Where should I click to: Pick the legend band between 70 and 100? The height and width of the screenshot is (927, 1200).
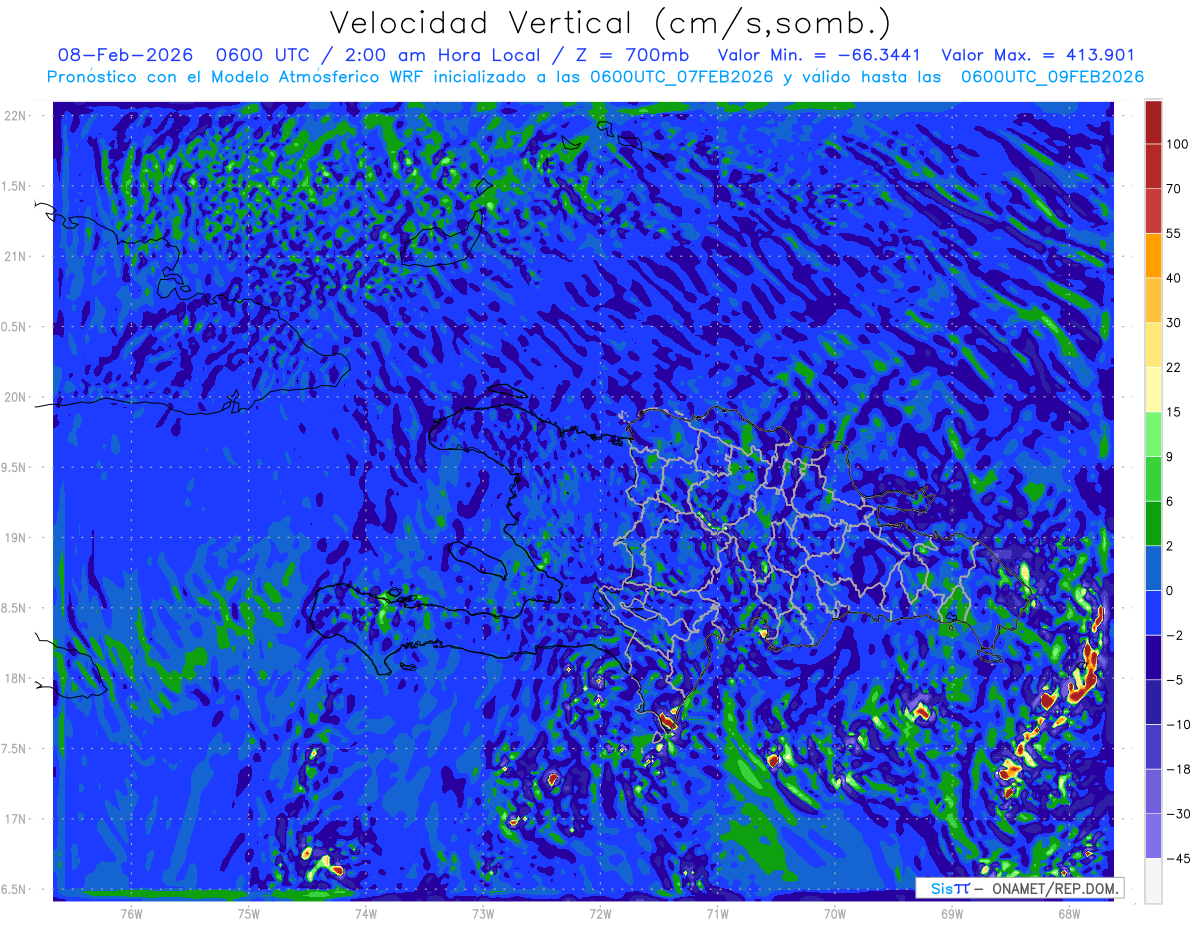tap(1153, 166)
